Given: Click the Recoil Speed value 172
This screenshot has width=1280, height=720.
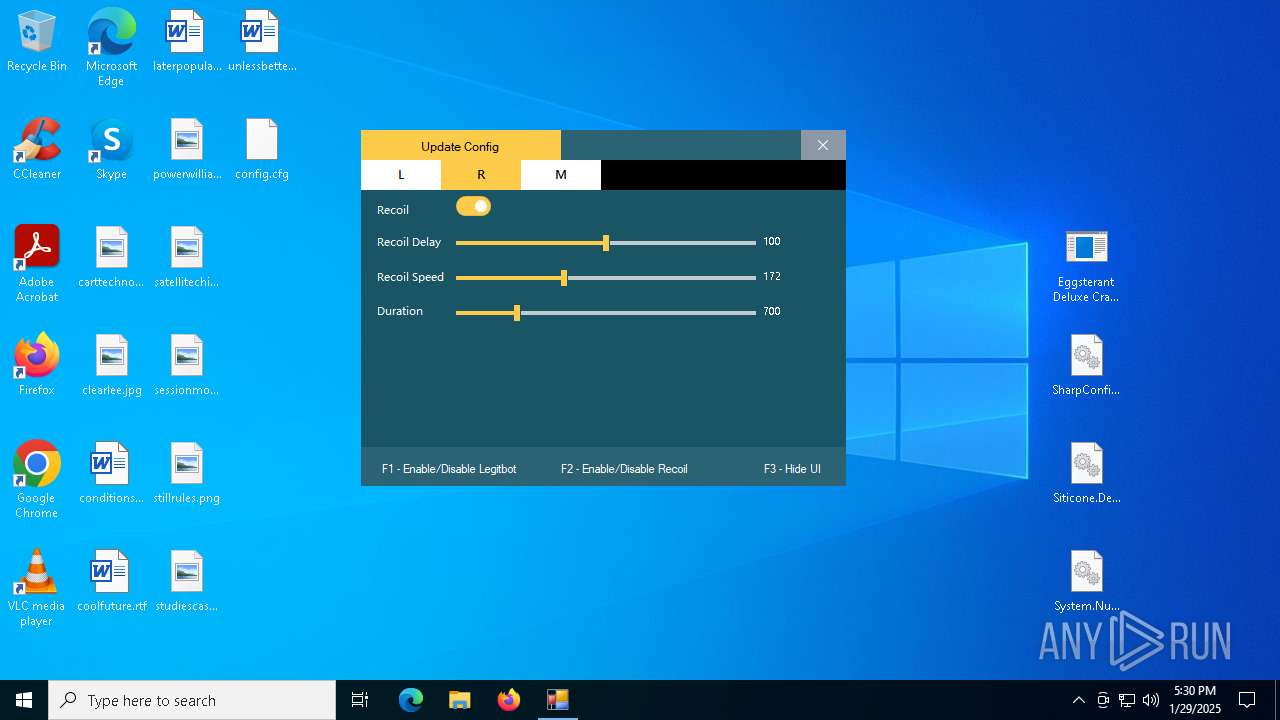Looking at the screenshot, I should (772, 277).
